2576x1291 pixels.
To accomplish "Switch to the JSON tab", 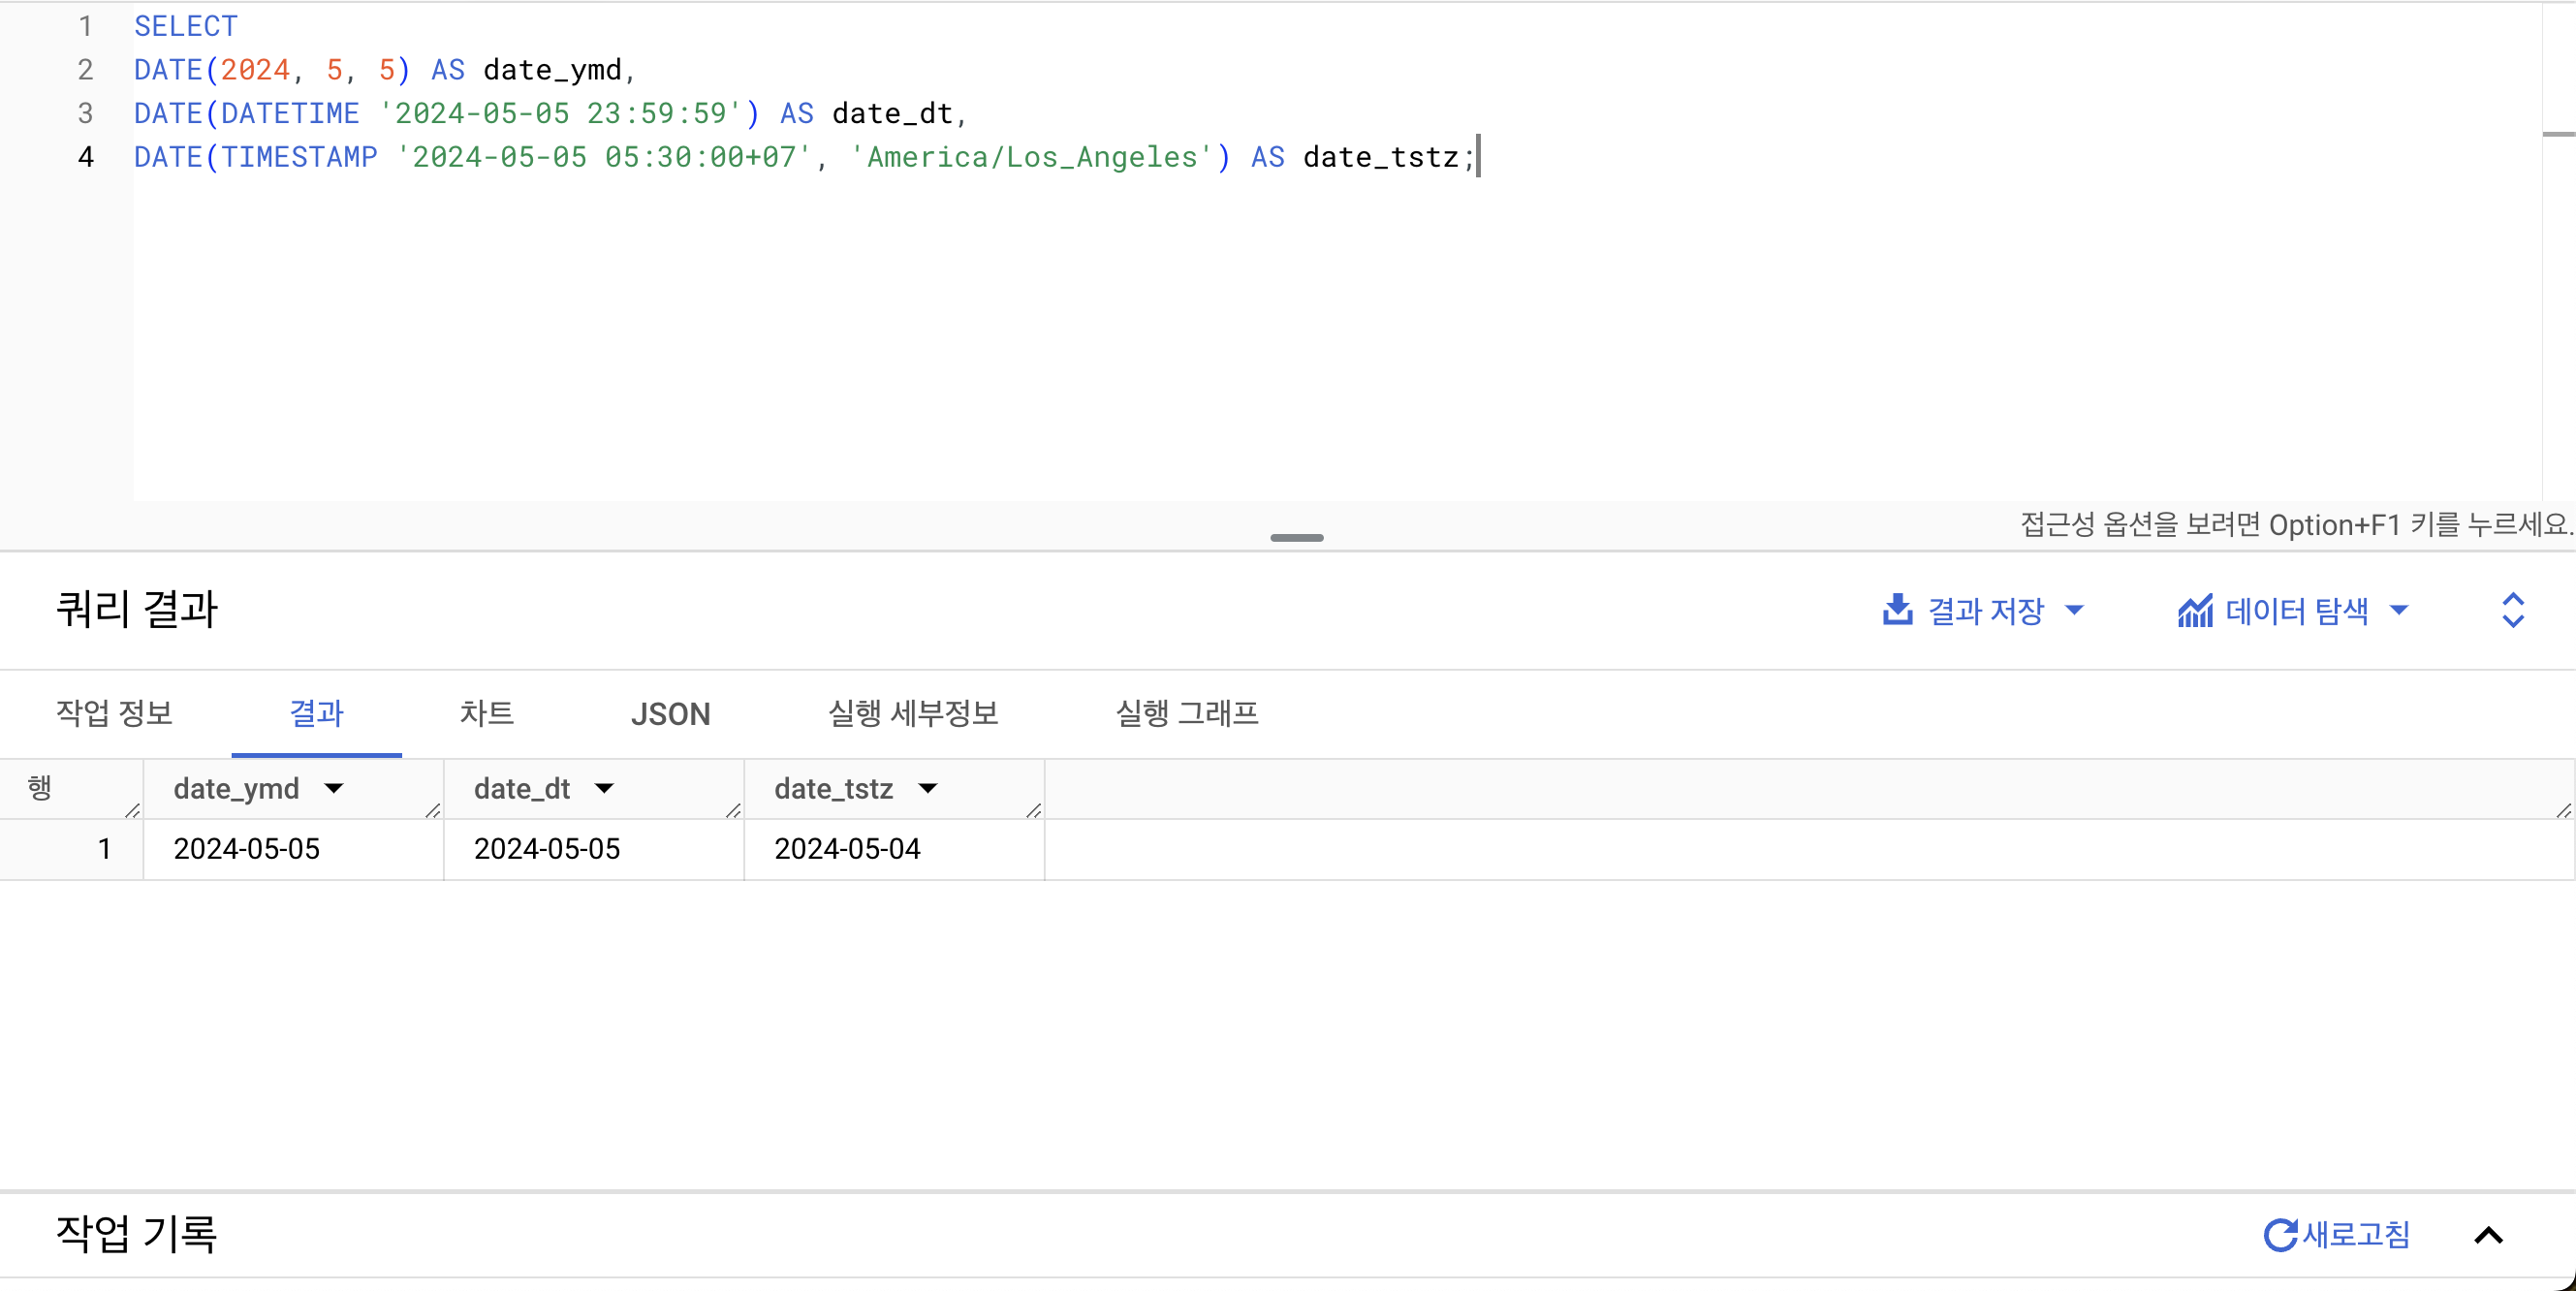I will pyautogui.click(x=670, y=714).
